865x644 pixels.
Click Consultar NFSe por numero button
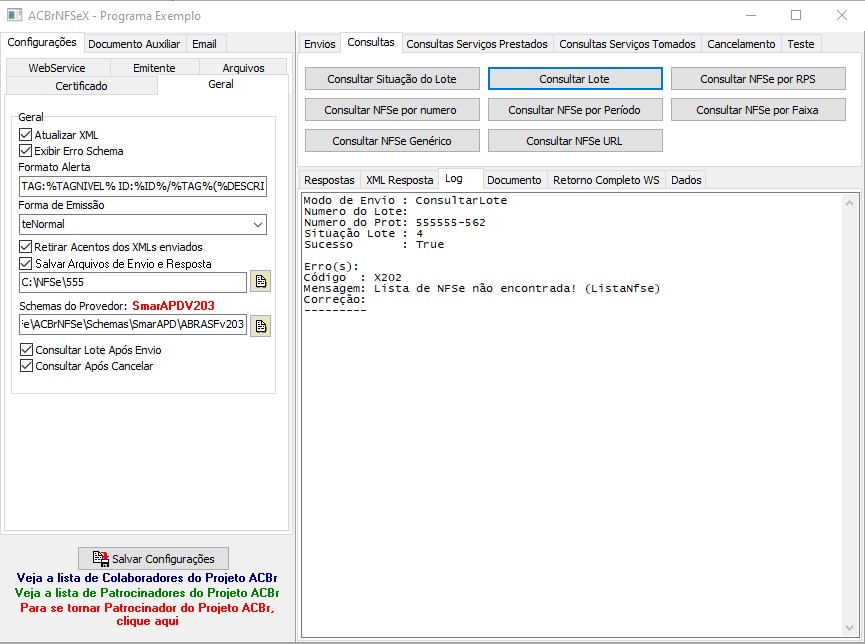click(x=392, y=110)
